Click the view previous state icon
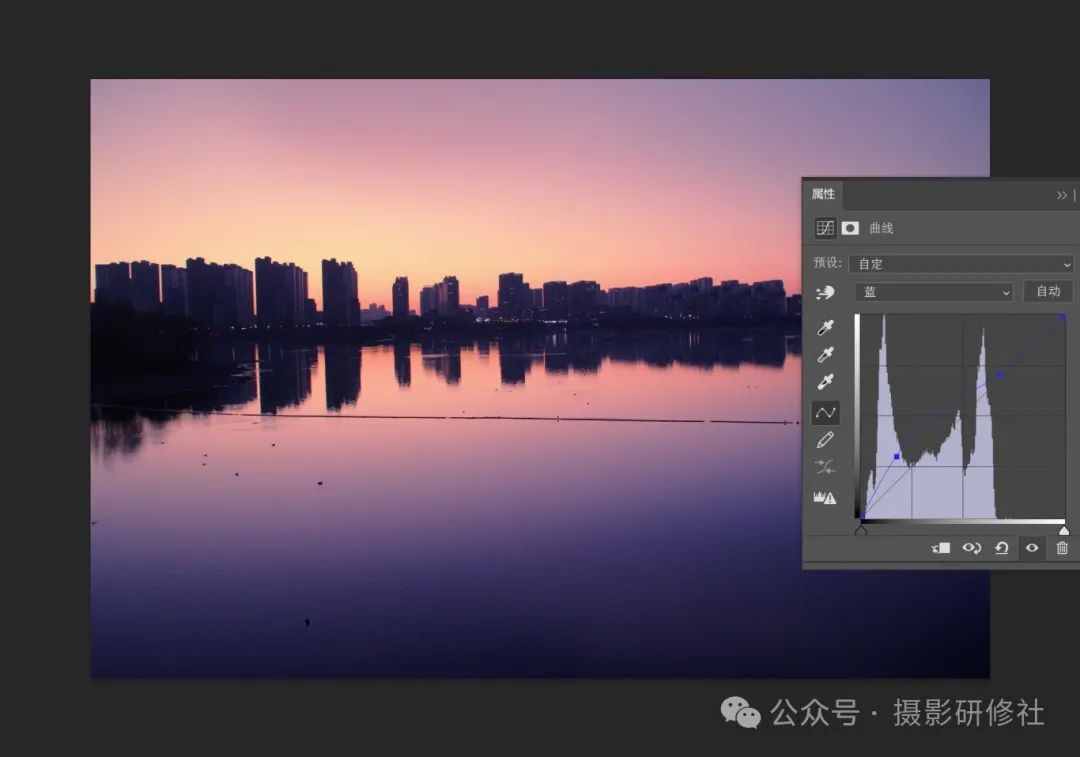Viewport: 1080px width, 757px height. coord(972,548)
